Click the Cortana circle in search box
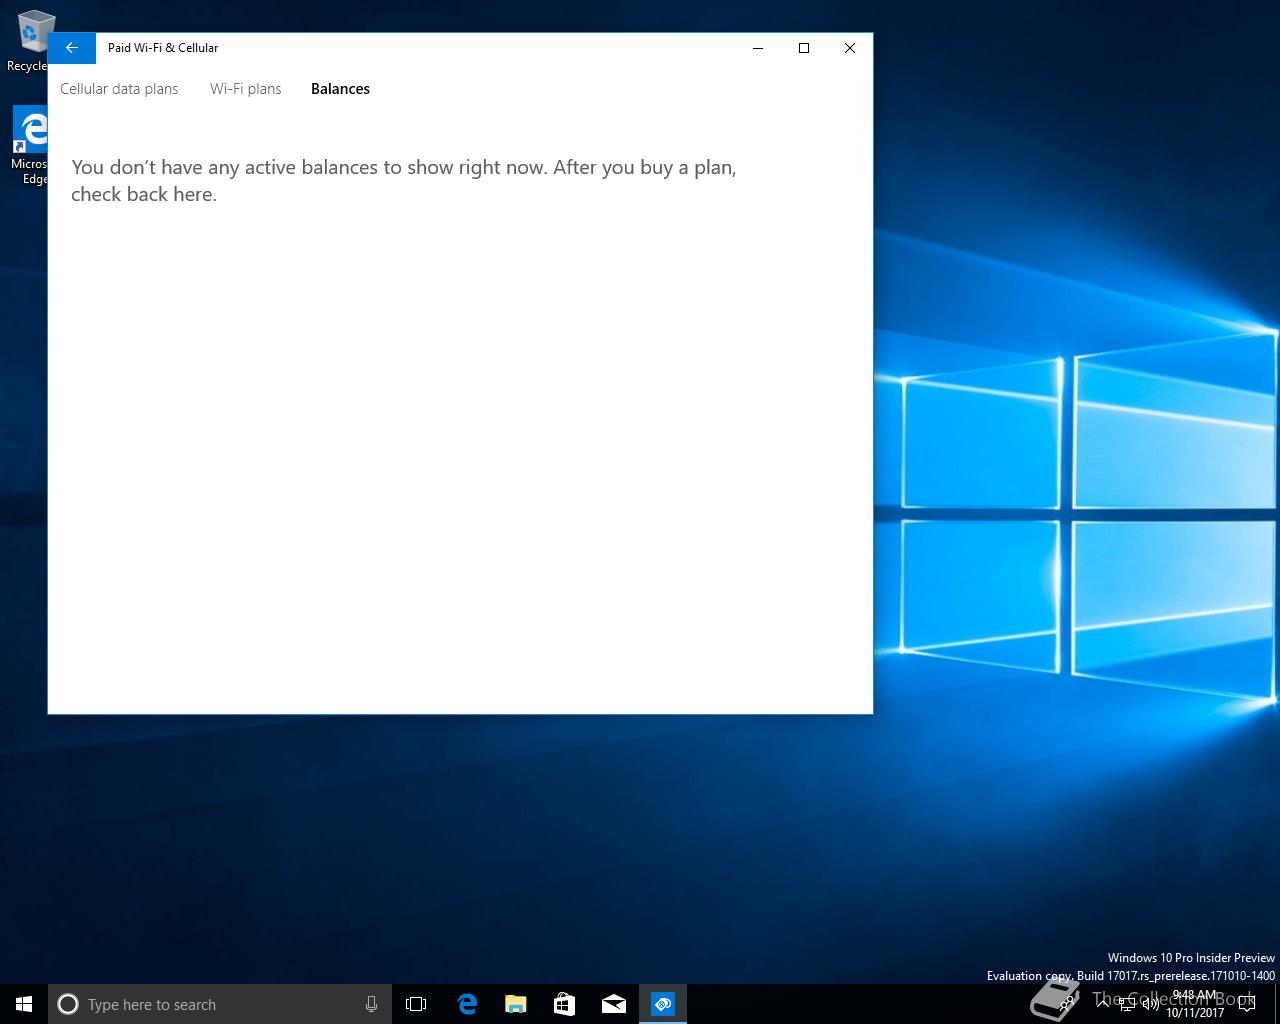 point(68,1004)
